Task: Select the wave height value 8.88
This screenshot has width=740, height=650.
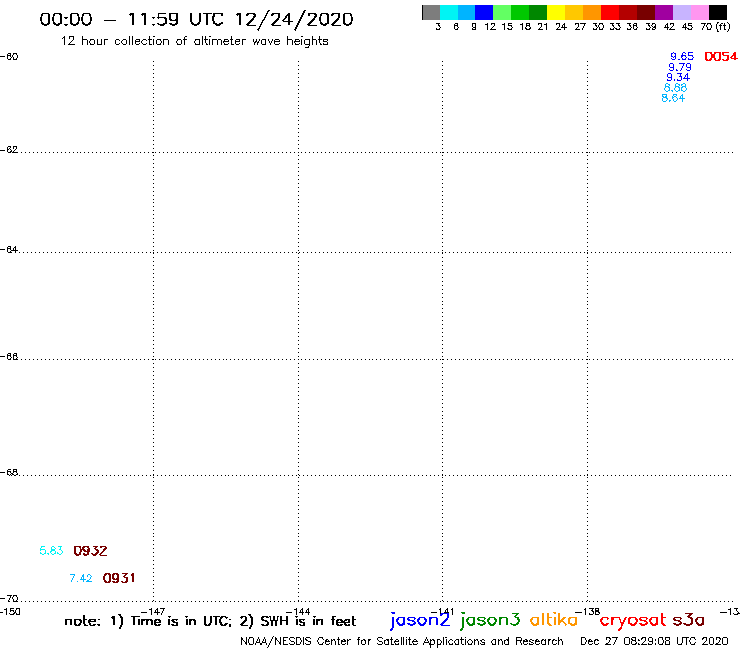Action: pyautogui.click(x=675, y=88)
